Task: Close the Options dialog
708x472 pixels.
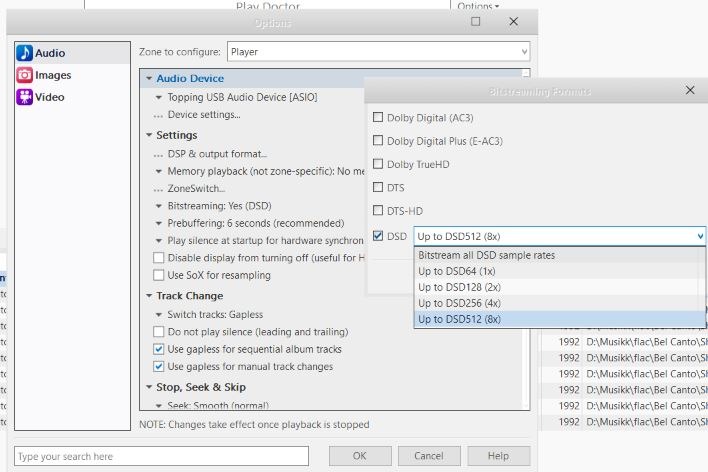Action: point(513,21)
